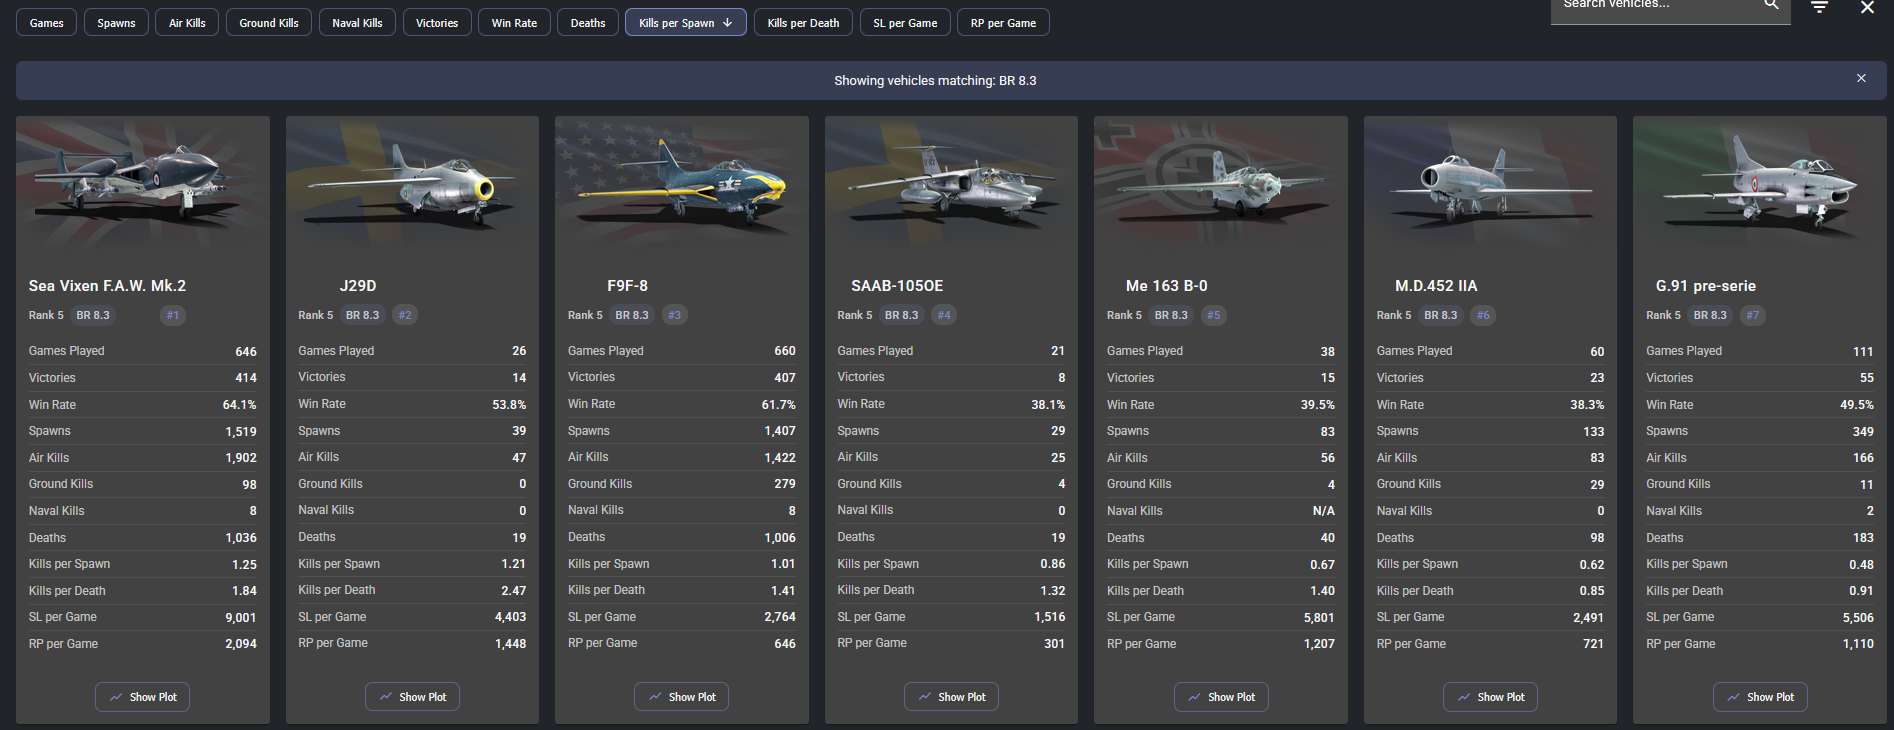The height and width of the screenshot is (730, 1894).
Task: Open the filter list icon
Action: tap(1820, 7)
